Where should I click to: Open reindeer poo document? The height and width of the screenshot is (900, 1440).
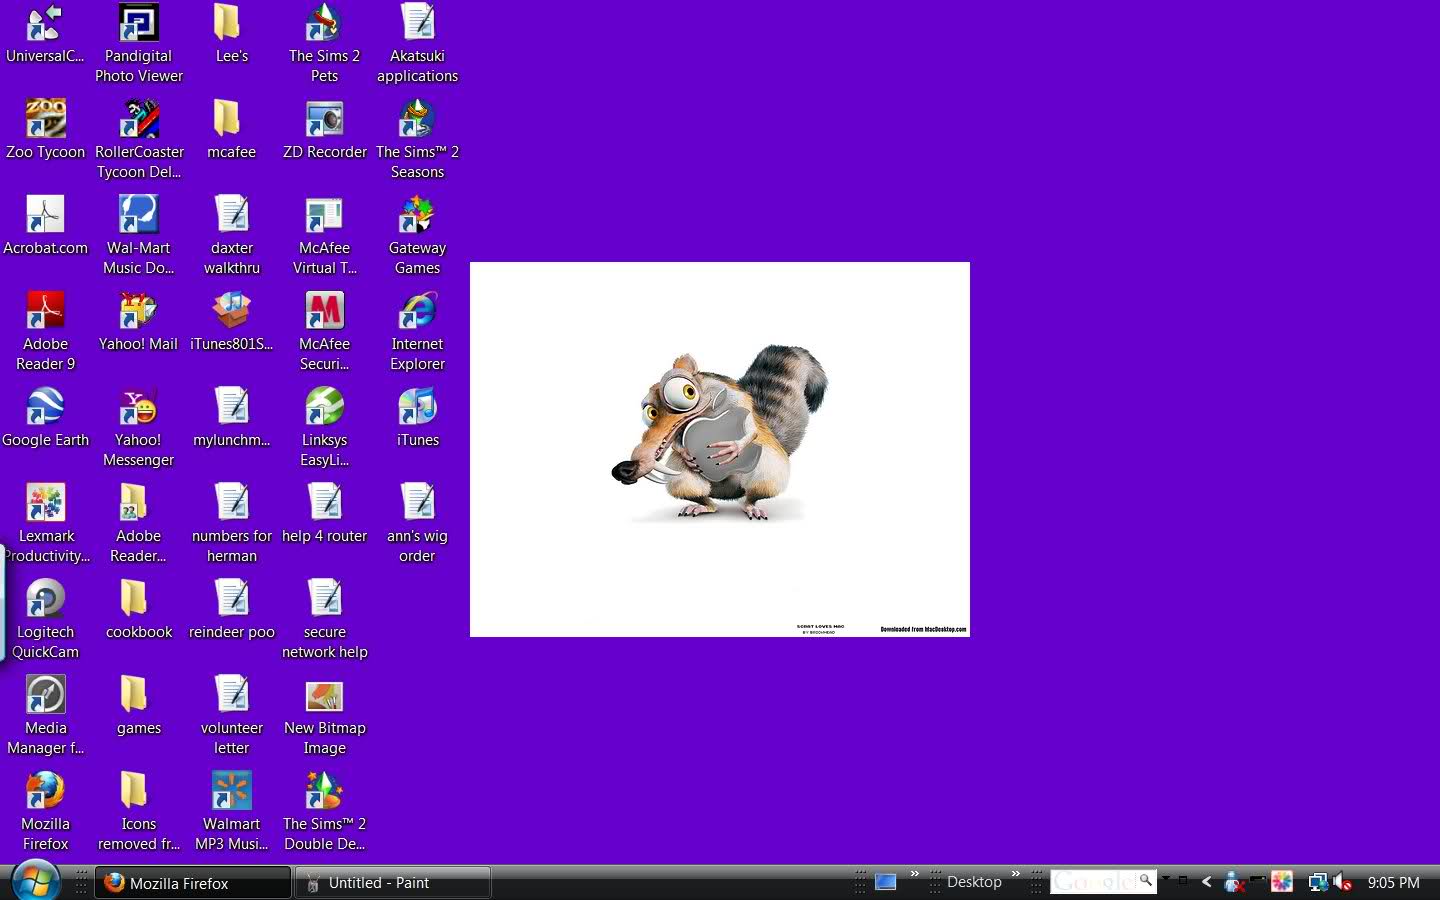click(231, 609)
